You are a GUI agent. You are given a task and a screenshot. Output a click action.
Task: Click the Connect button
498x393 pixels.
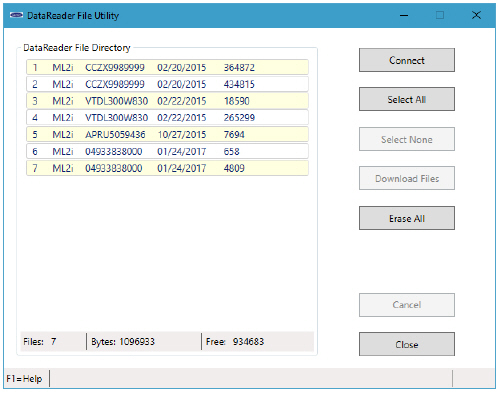[407, 60]
